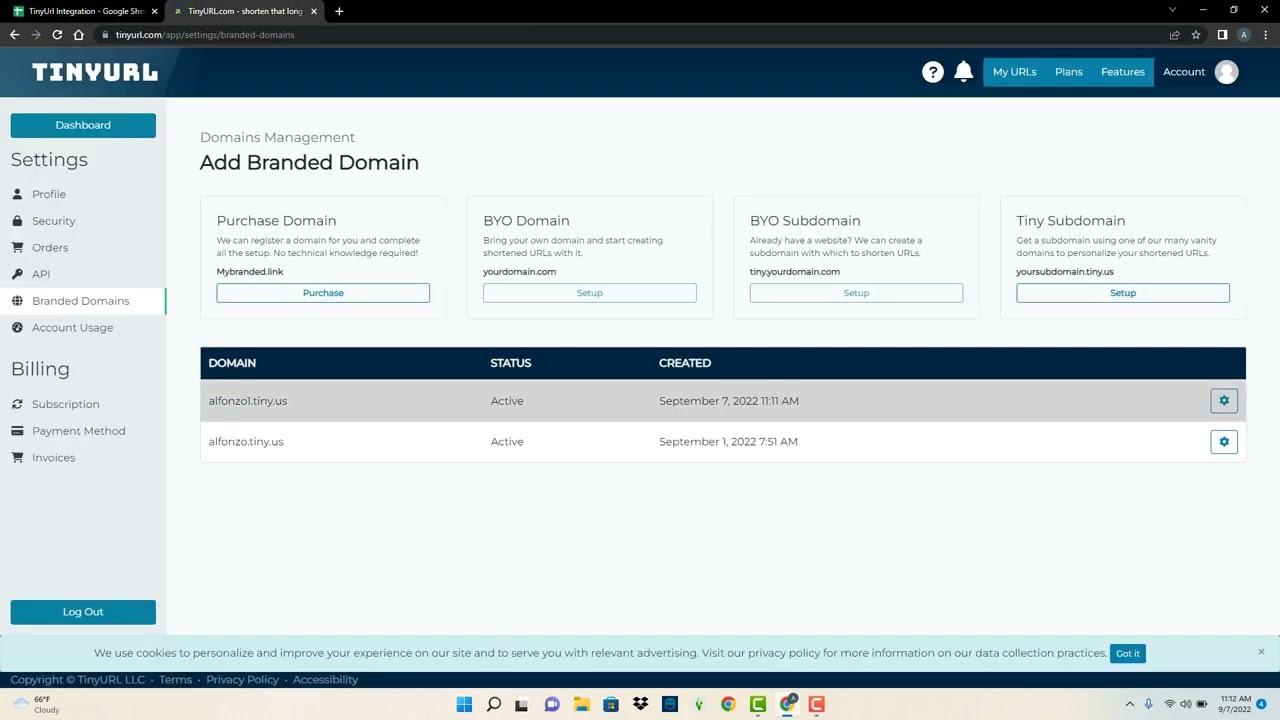Click the browser address bar
Screen dimensions: 1280x720
click(630, 35)
